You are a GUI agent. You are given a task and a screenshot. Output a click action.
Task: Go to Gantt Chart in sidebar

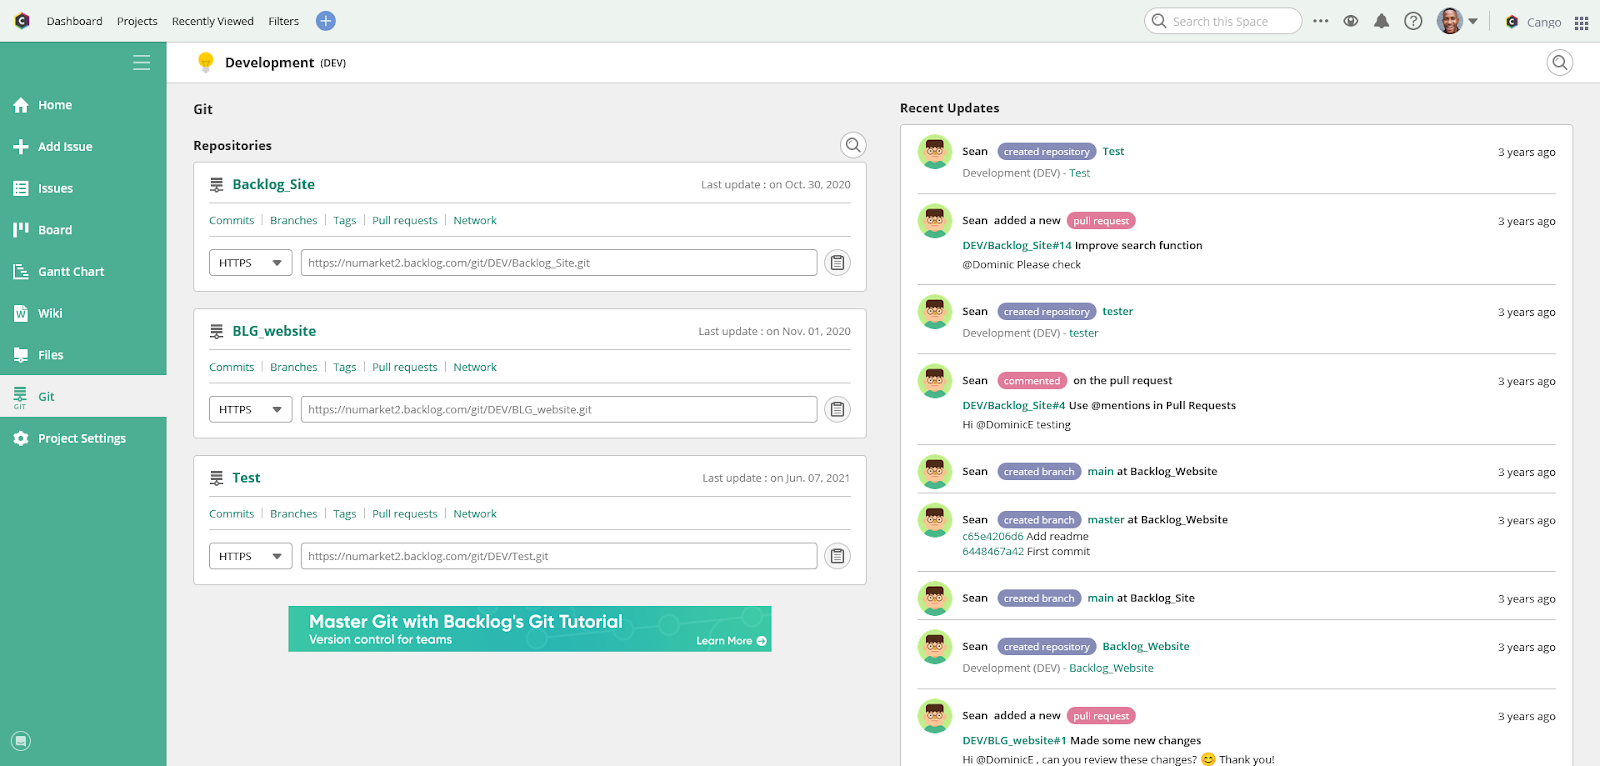click(70, 272)
